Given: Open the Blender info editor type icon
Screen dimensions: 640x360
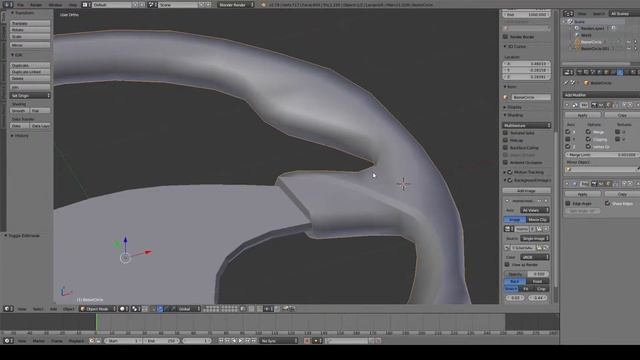Looking at the screenshot, I should (x=8, y=4).
